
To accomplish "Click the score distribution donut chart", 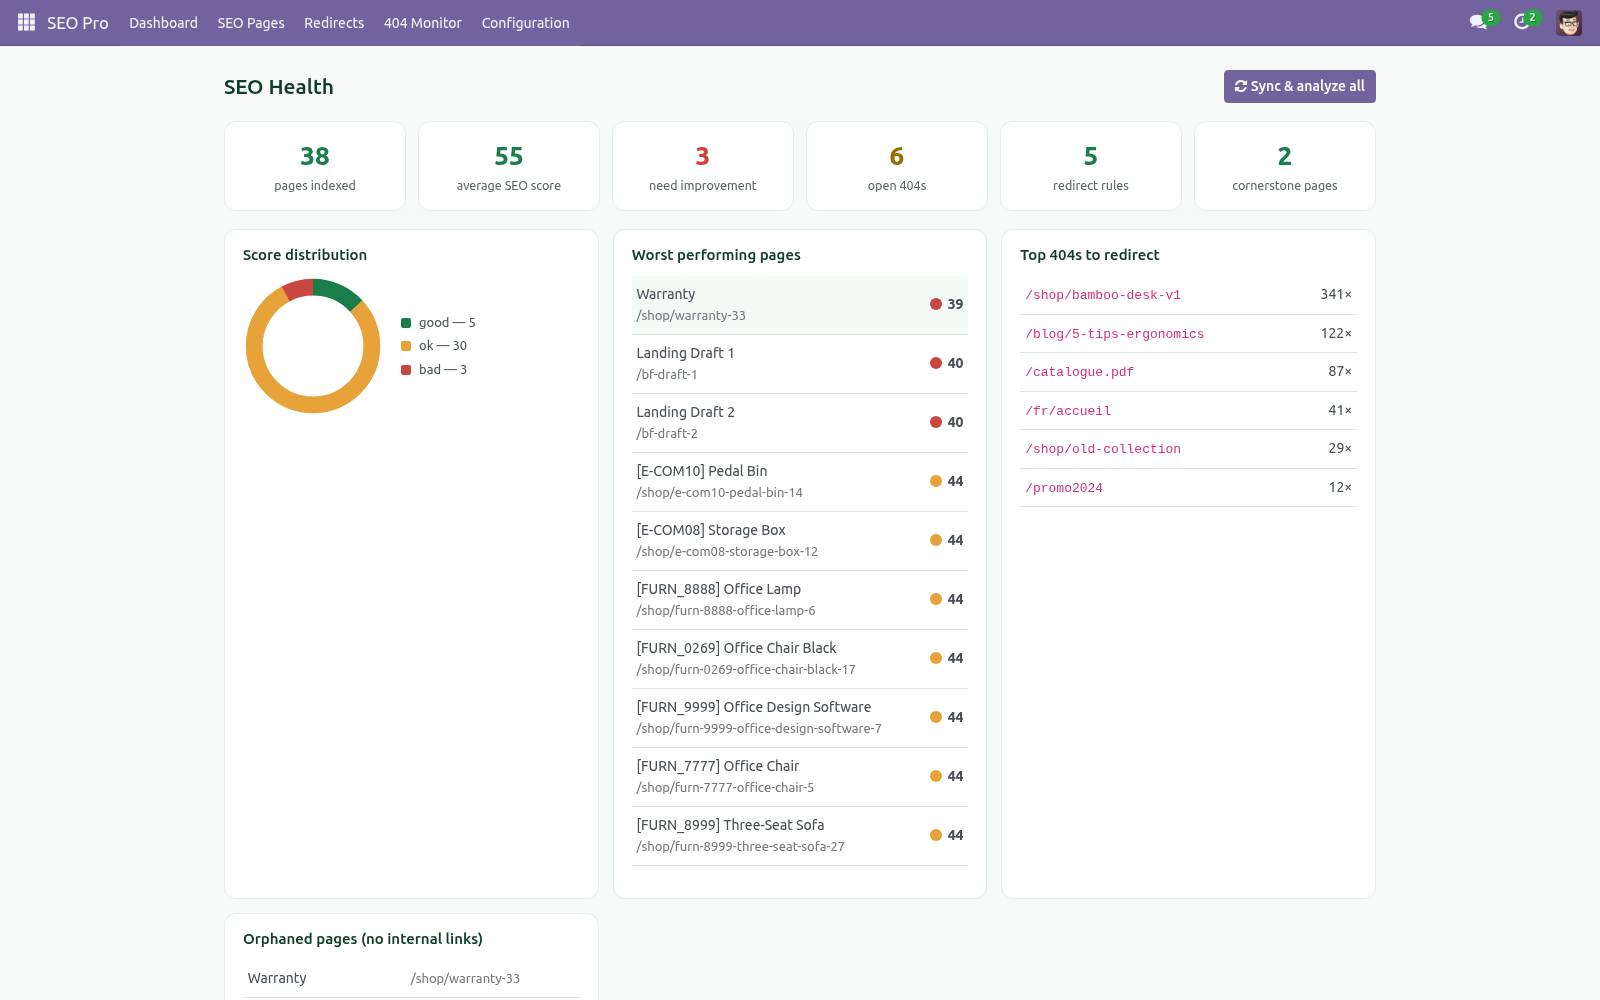I will point(313,346).
